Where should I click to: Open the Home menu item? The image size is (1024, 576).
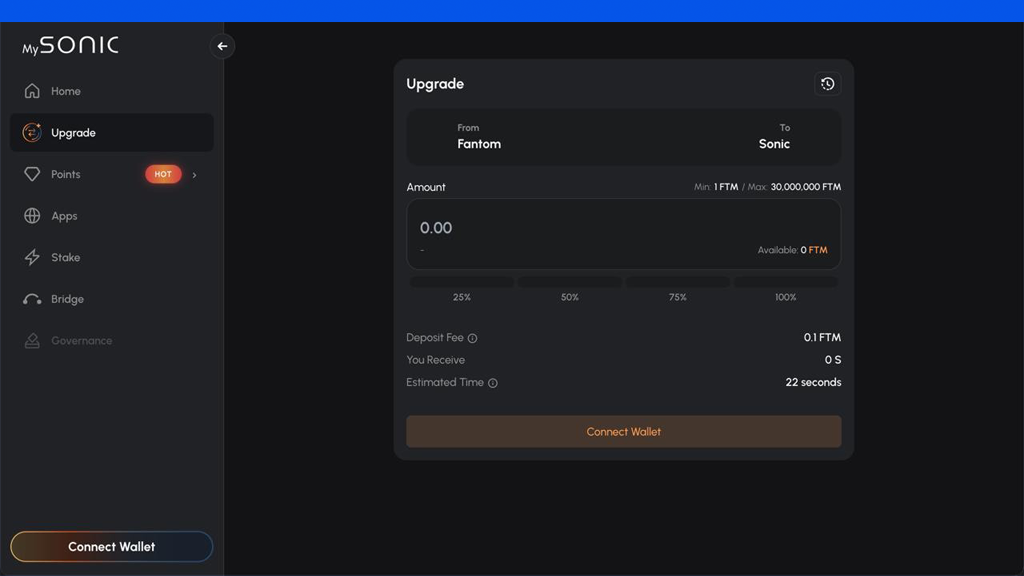[112, 91]
